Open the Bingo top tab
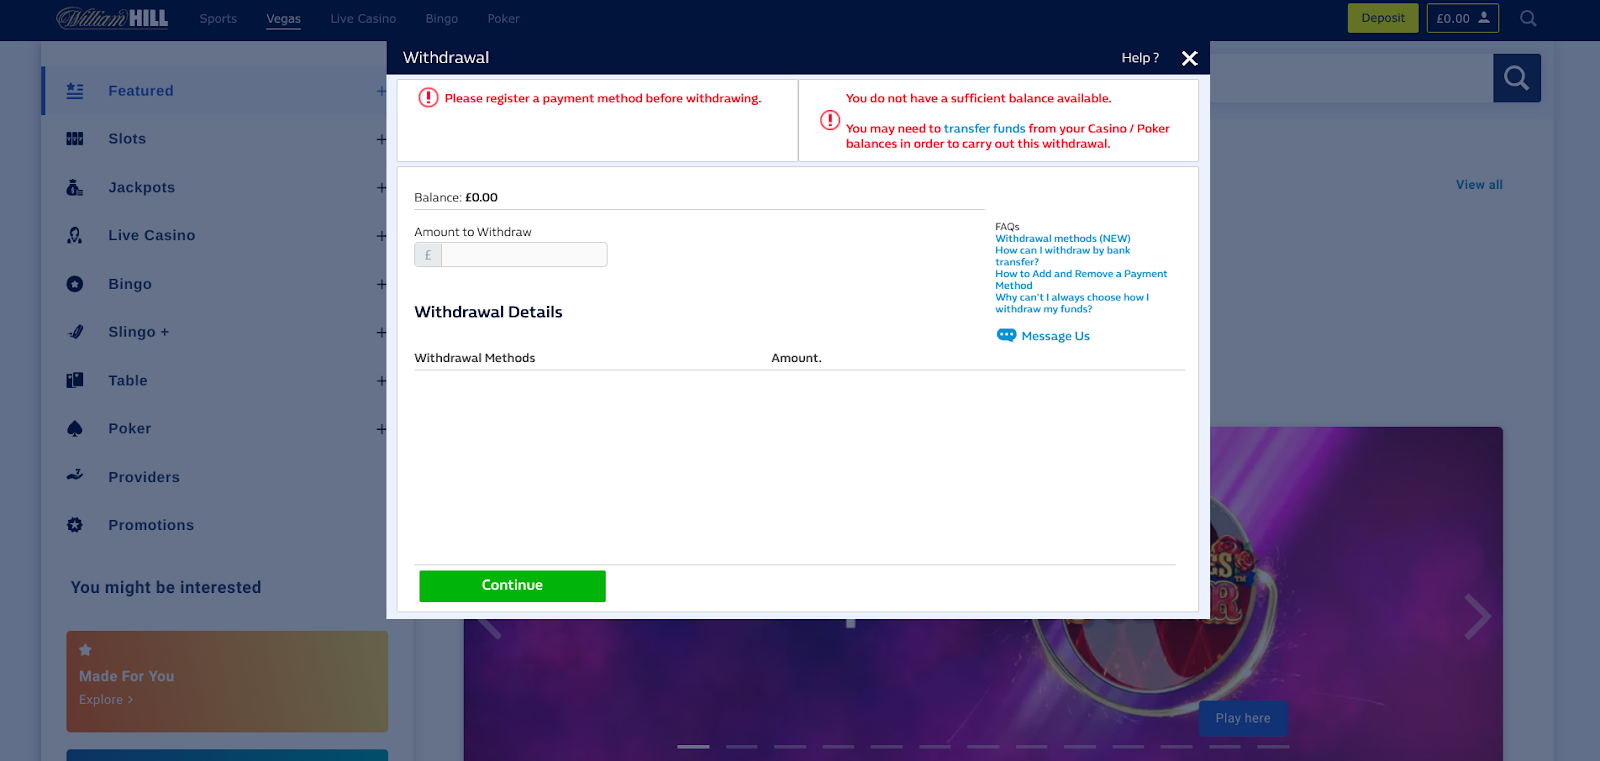Screen dimensions: 1600x761 coord(441,18)
